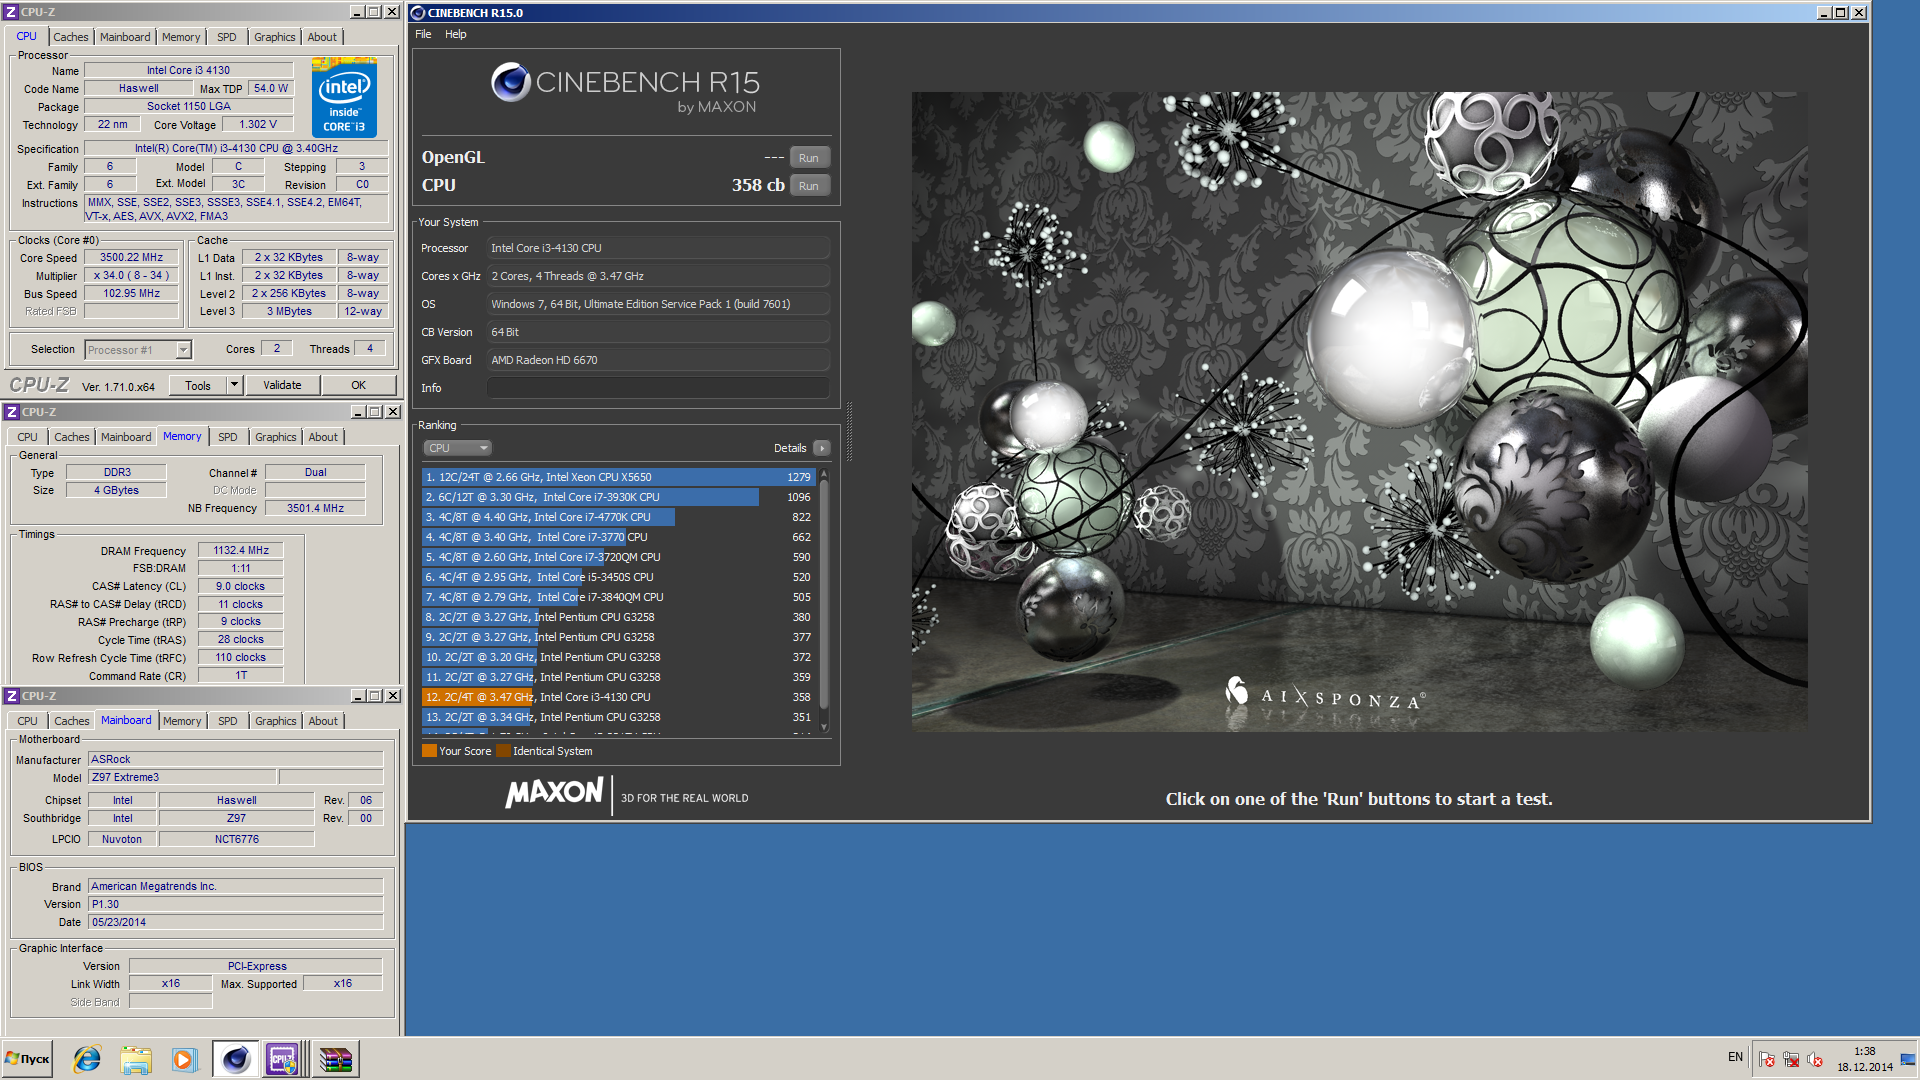
Task: Open Graphics tab in top CPU-Z window
Action: (x=275, y=37)
